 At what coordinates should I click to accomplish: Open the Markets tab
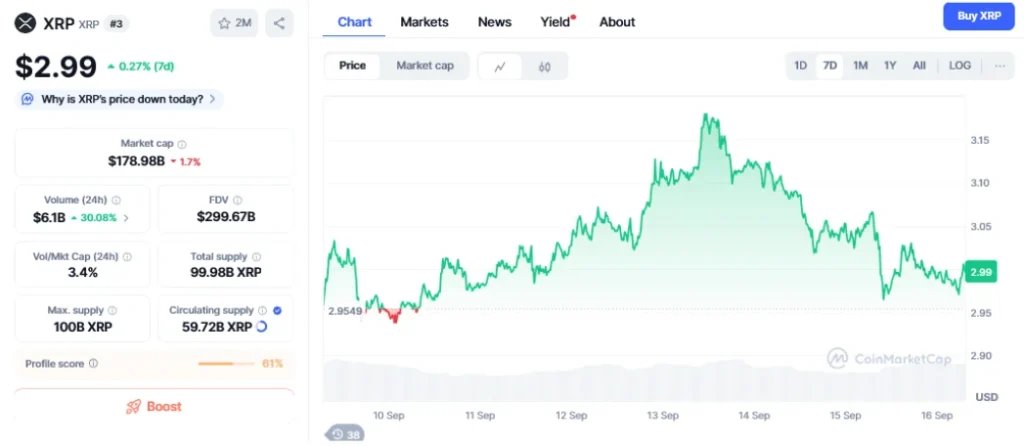coord(424,22)
